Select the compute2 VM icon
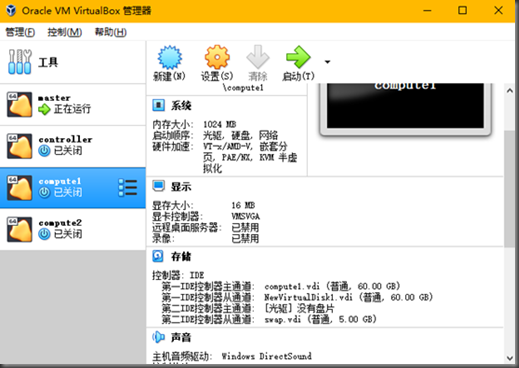 pyautogui.click(x=20, y=229)
